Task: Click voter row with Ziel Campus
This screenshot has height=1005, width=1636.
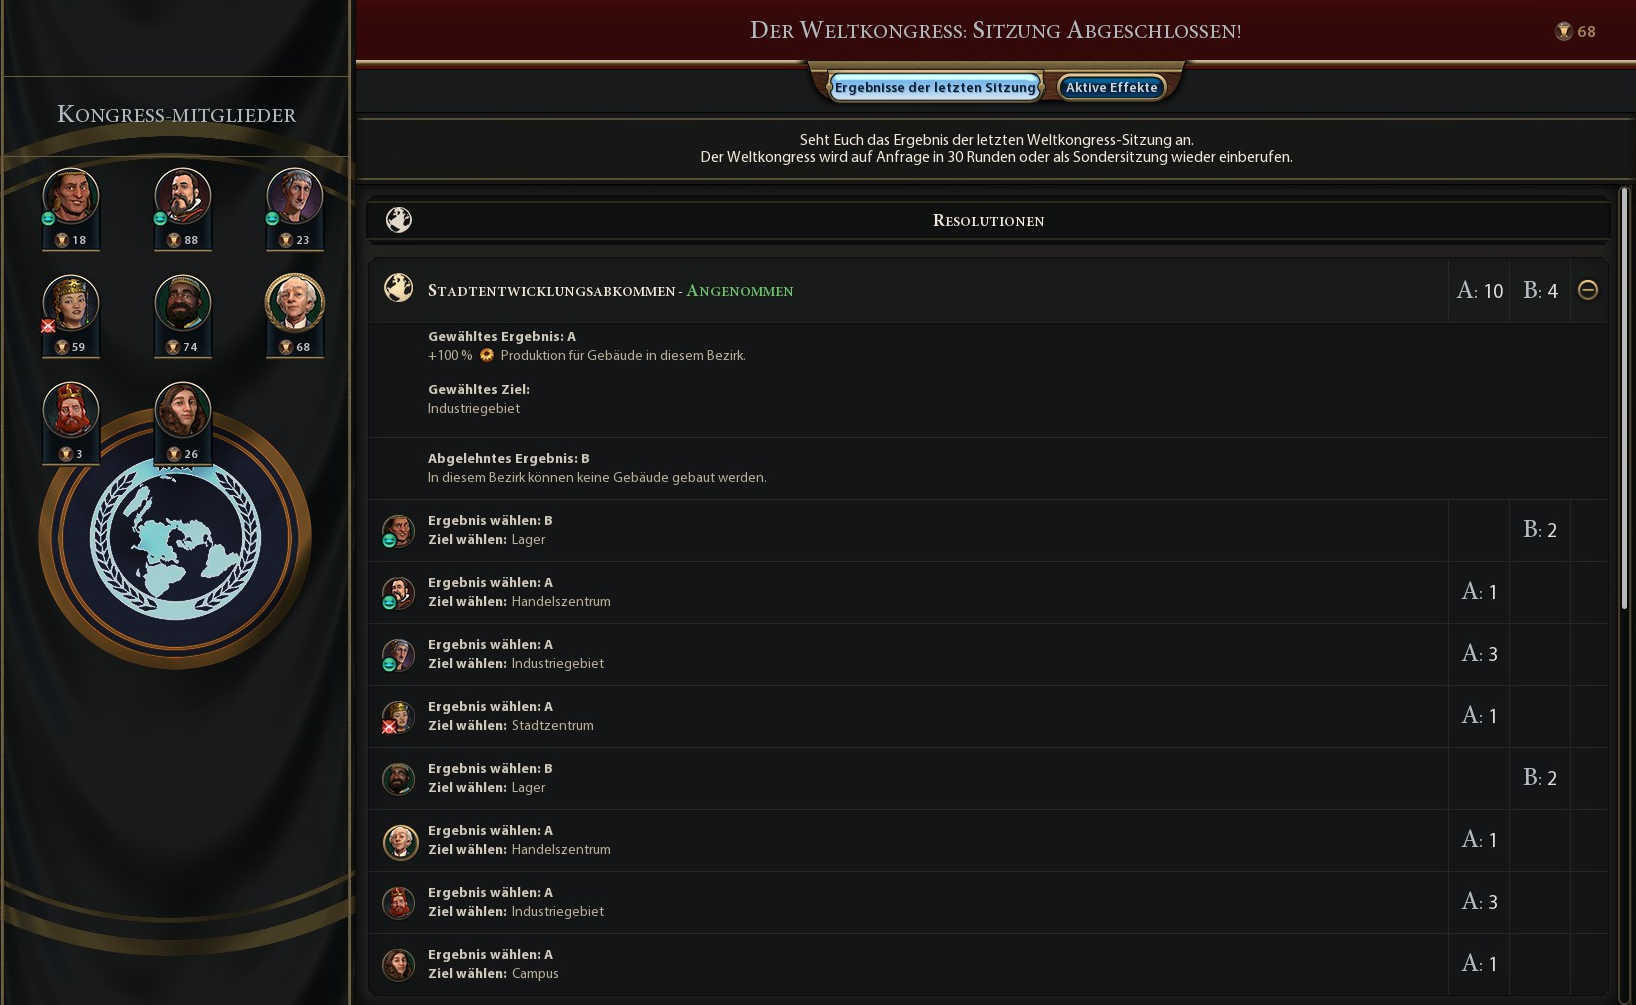Action: point(988,964)
